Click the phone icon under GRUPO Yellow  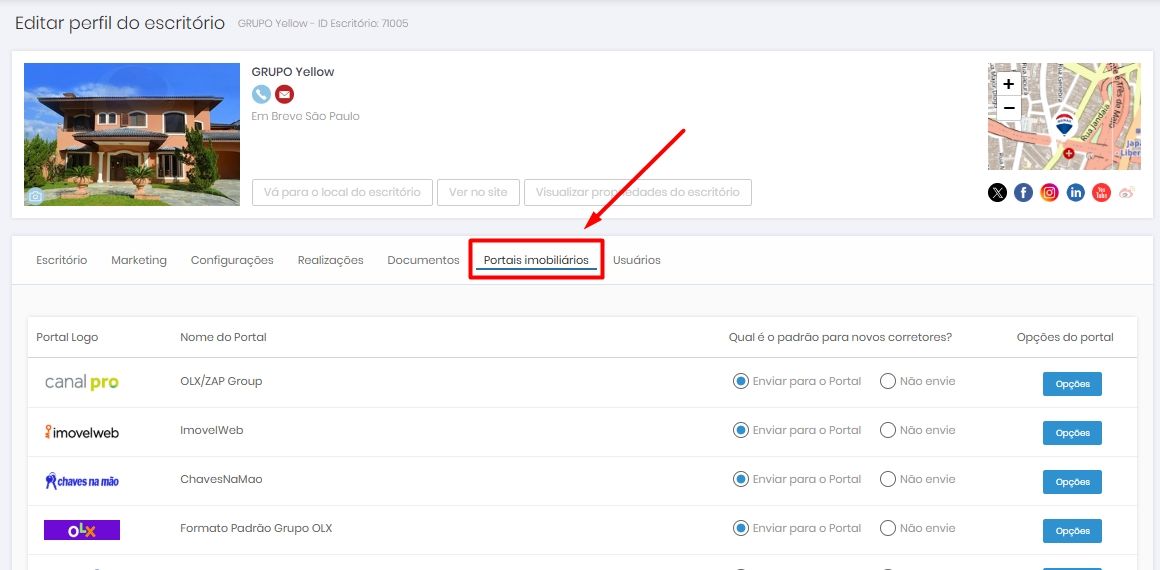pos(261,94)
